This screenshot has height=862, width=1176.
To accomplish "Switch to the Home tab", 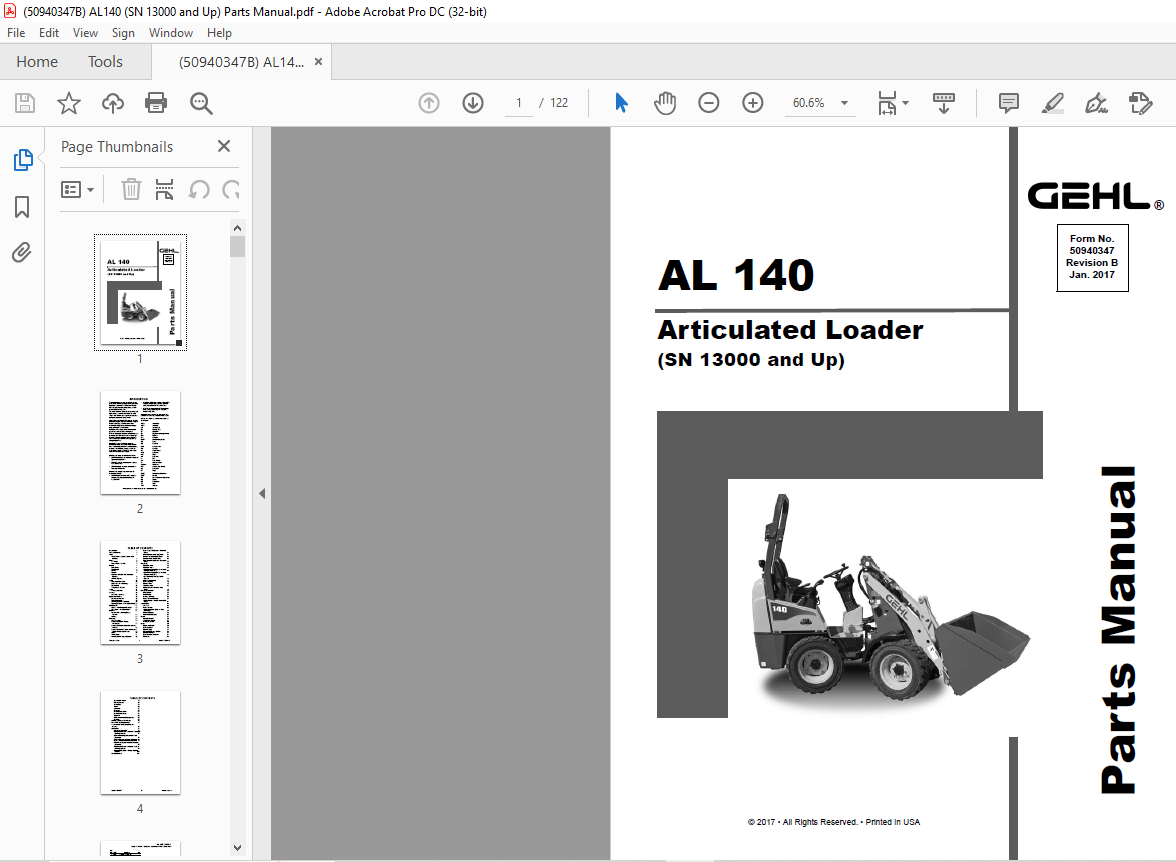I will pyautogui.click(x=37, y=62).
